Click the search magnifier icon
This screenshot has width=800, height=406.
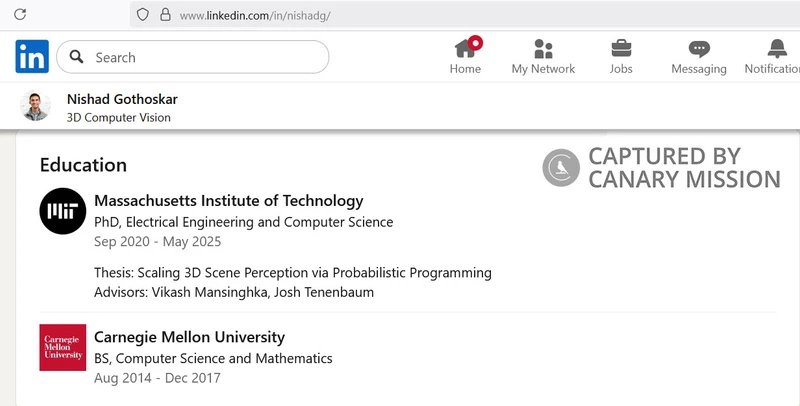tap(77, 57)
